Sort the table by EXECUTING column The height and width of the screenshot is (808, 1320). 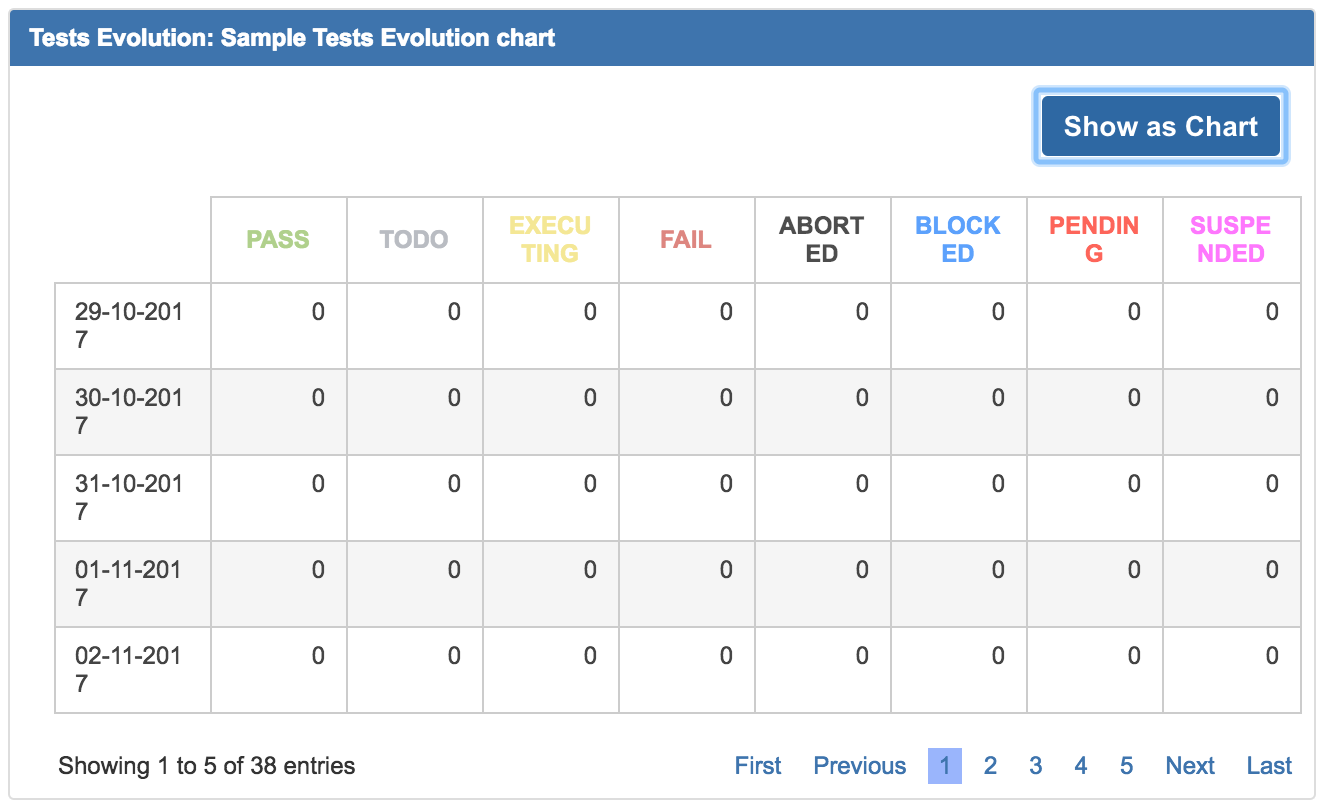click(550, 239)
